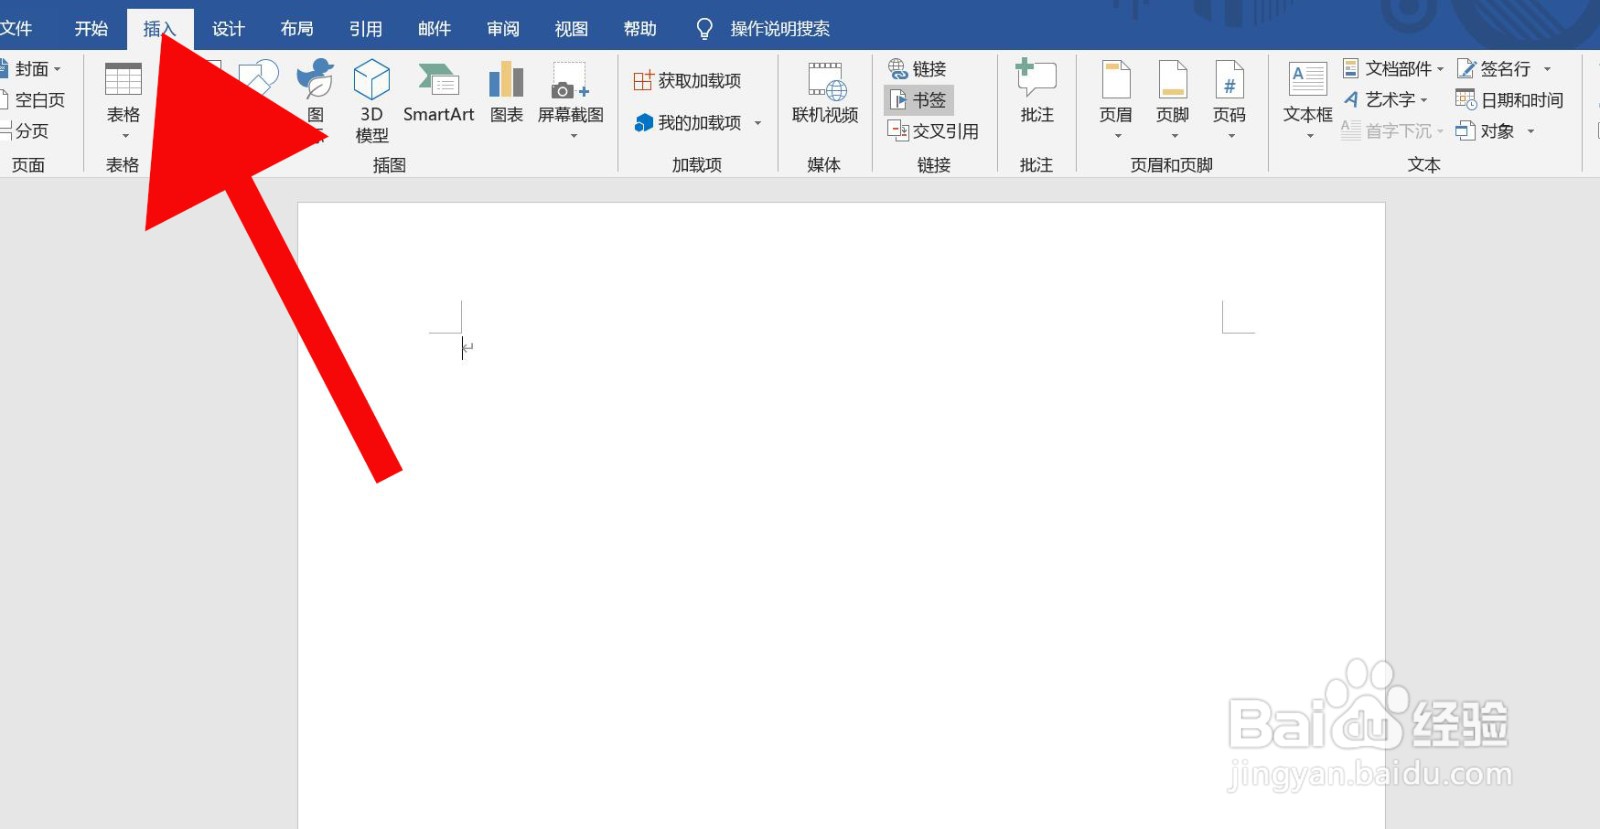Open 我的加载项 add-ins list
Screen dimensions: 1600x829
[688, 123]
